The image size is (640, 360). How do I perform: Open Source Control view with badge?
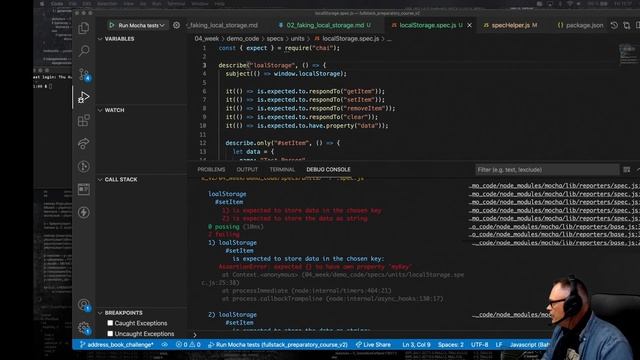coord(84,74)
